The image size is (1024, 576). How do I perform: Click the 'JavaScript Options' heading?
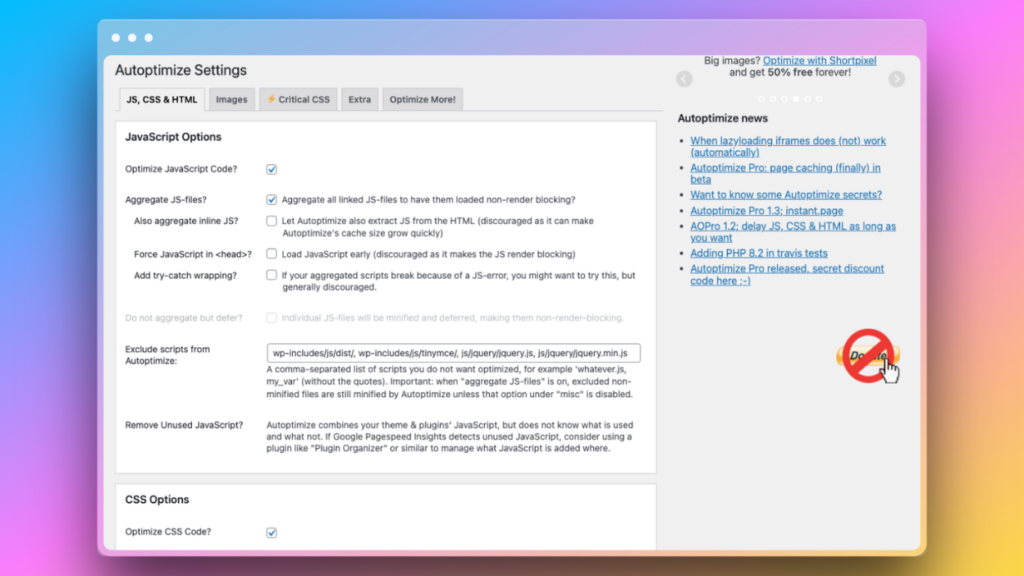(173, 136)
